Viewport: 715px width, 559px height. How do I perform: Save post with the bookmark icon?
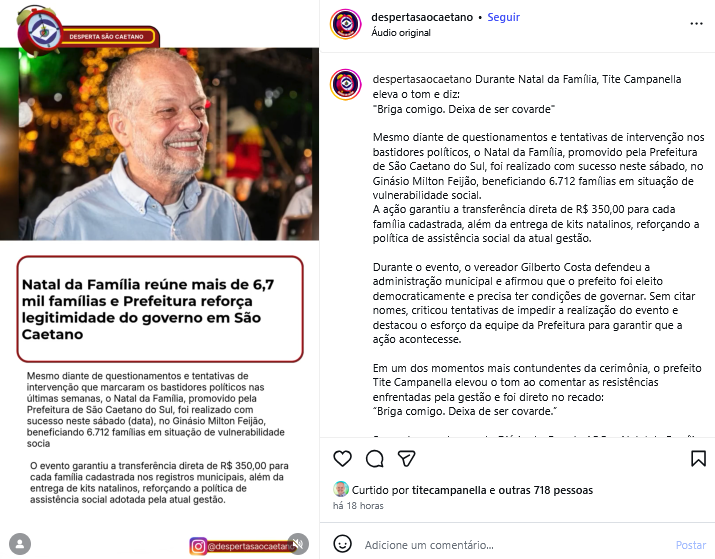[x=698, y=458]
